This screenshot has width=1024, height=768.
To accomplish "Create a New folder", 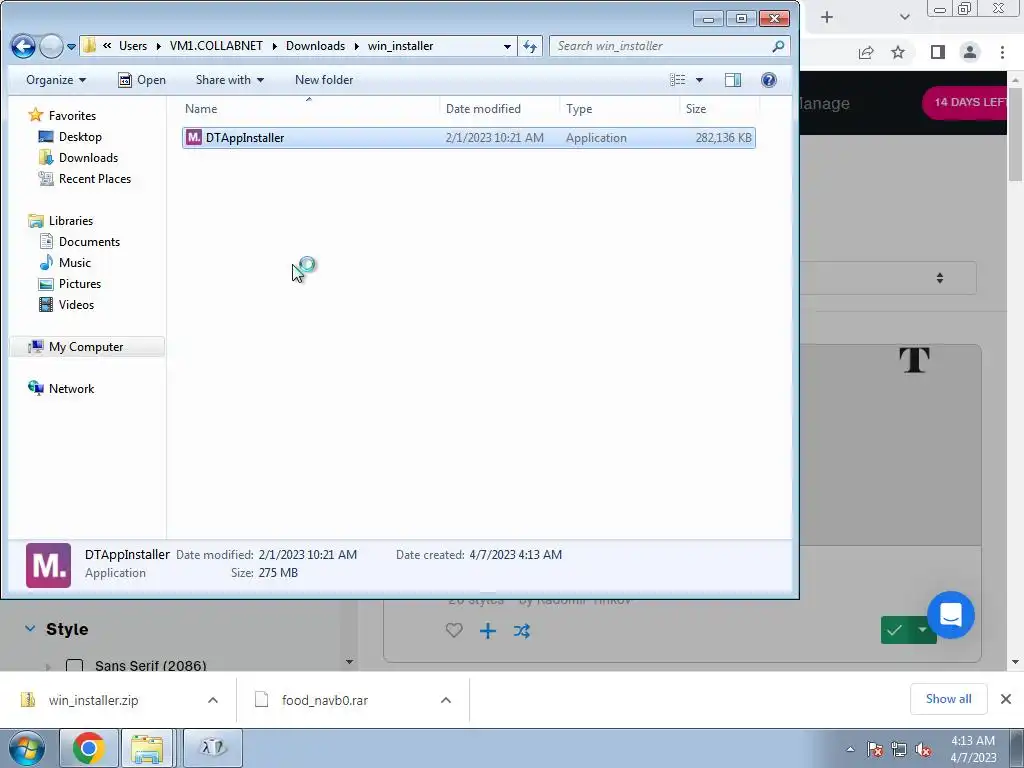I will pos(324,80).
